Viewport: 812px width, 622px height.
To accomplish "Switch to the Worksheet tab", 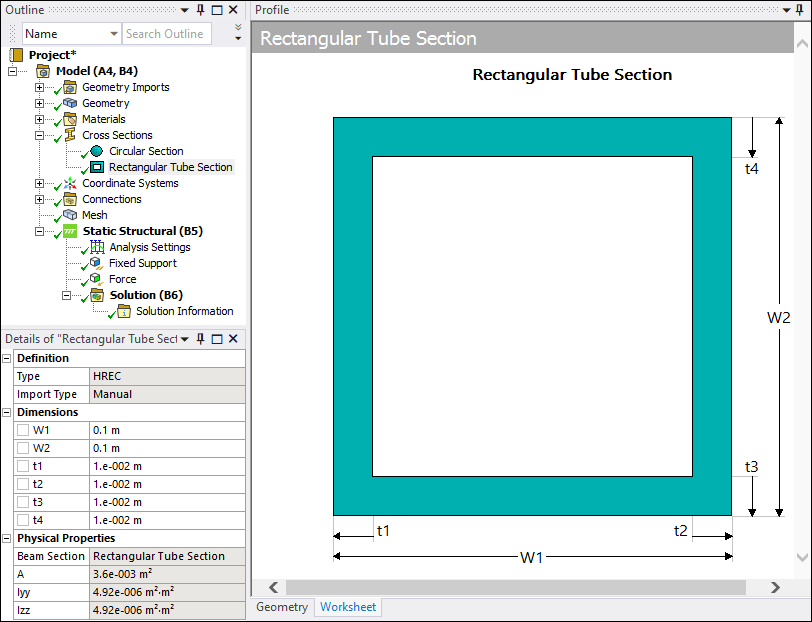I will pos(348,607).
